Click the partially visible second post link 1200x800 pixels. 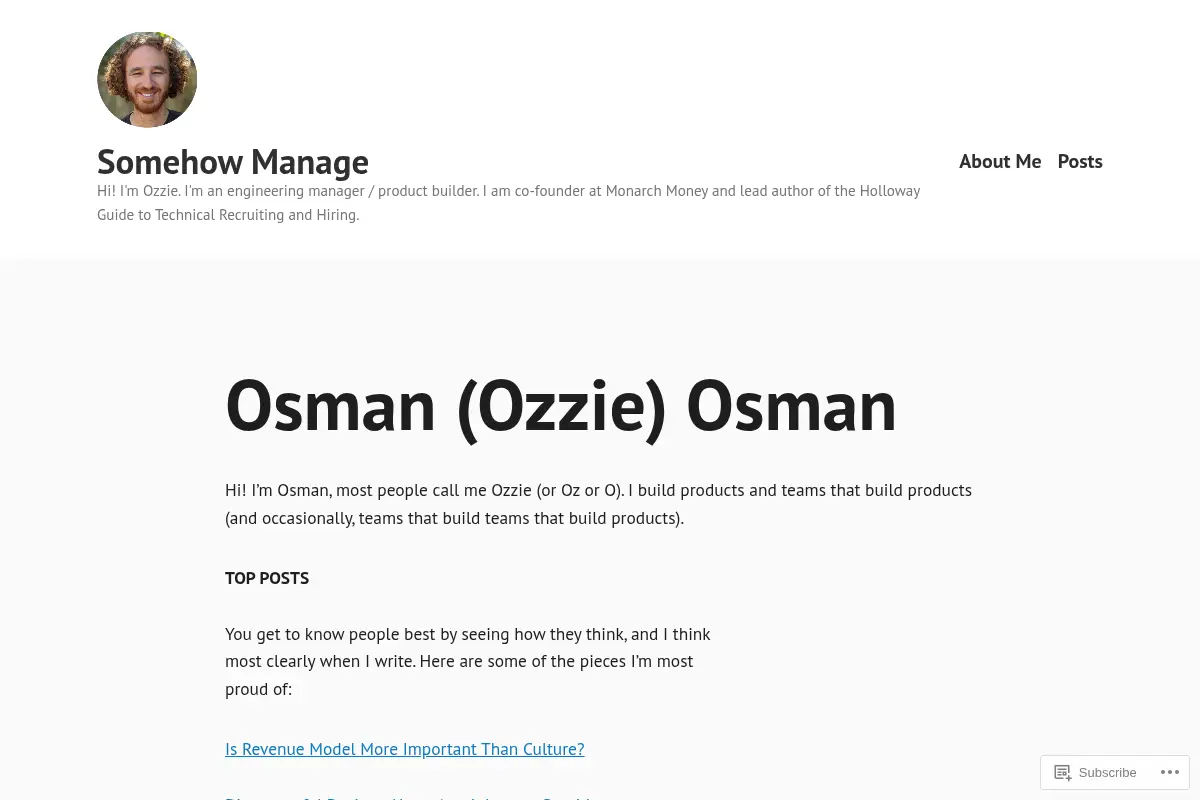coord(408,797)
